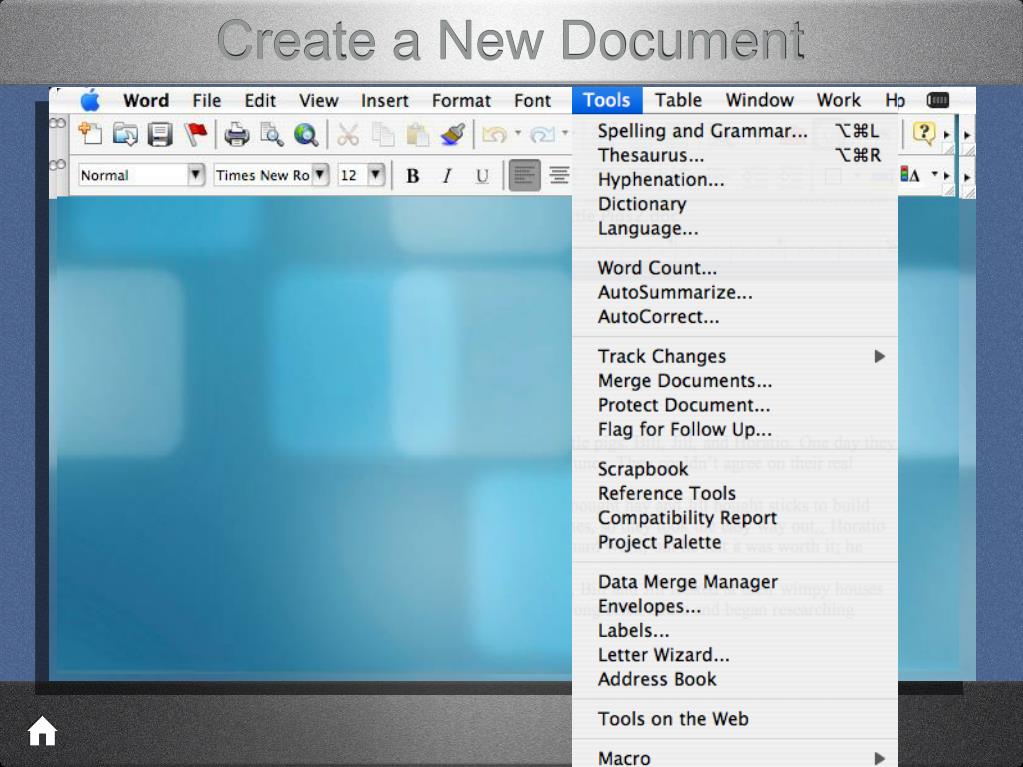The image size is (1023, 767).
Task: Expand Standard toolbar overflow arrow beside Help
Action: coord(947,134)
